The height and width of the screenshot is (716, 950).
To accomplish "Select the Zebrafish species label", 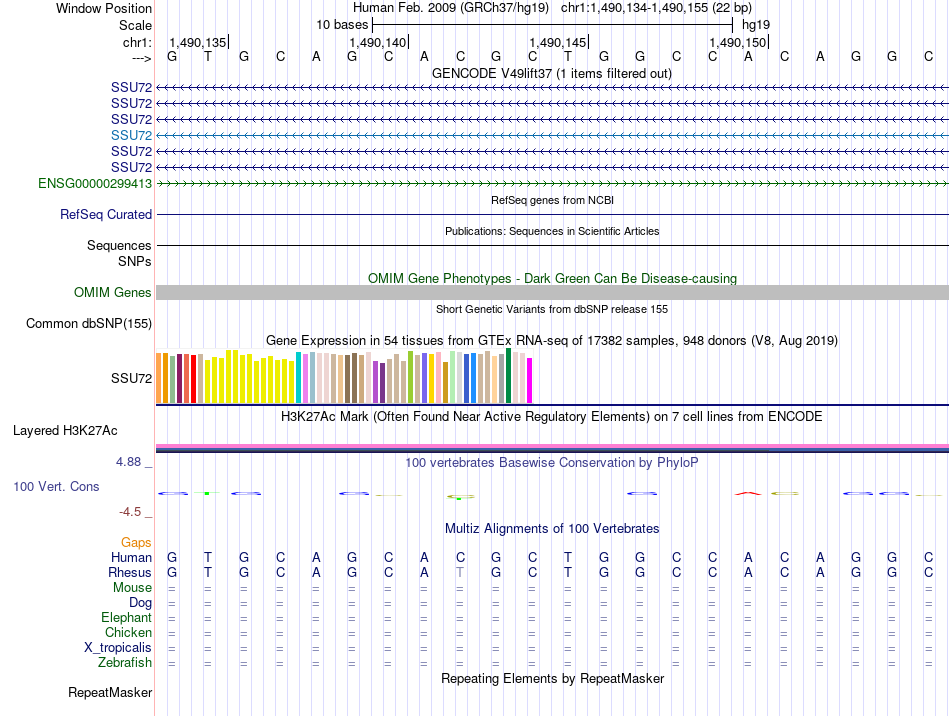I will tap(125, 662).
